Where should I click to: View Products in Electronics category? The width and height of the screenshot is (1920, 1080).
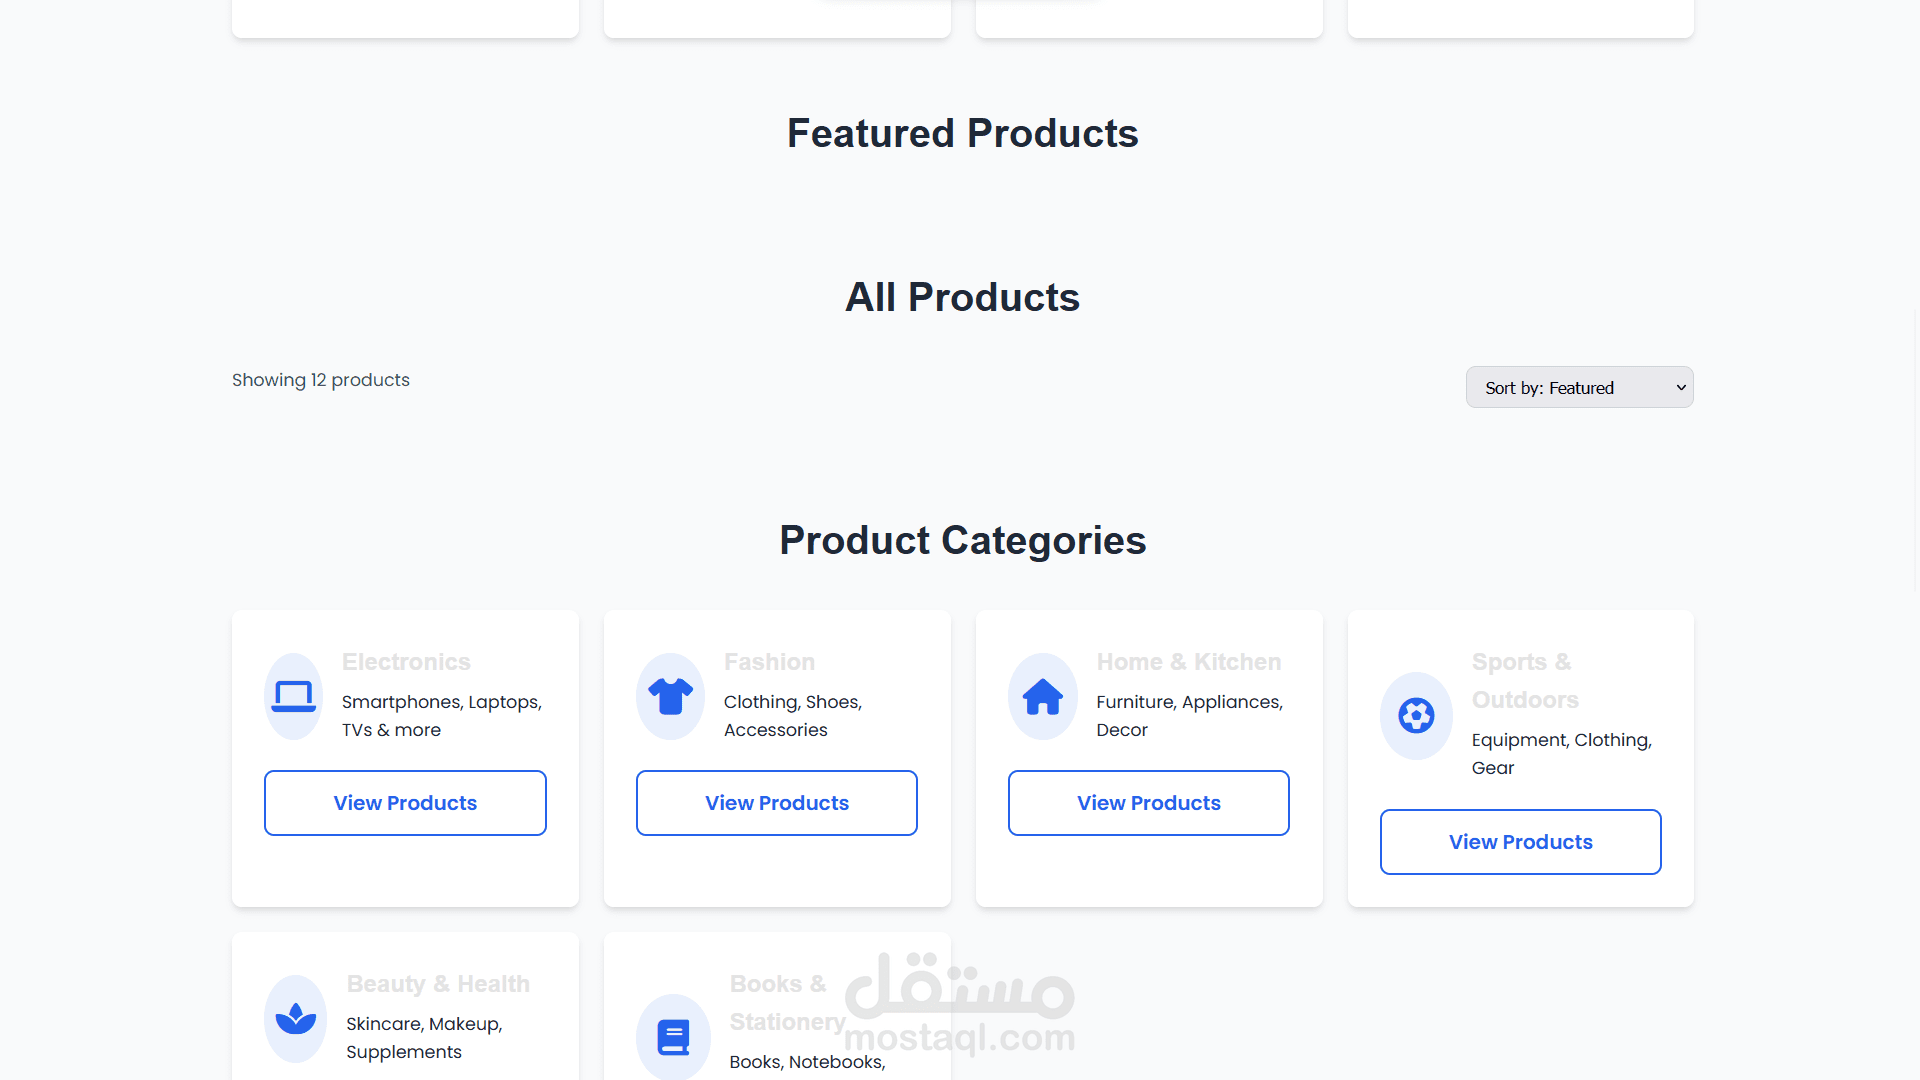pyautogui.click(x=405, y=803)
